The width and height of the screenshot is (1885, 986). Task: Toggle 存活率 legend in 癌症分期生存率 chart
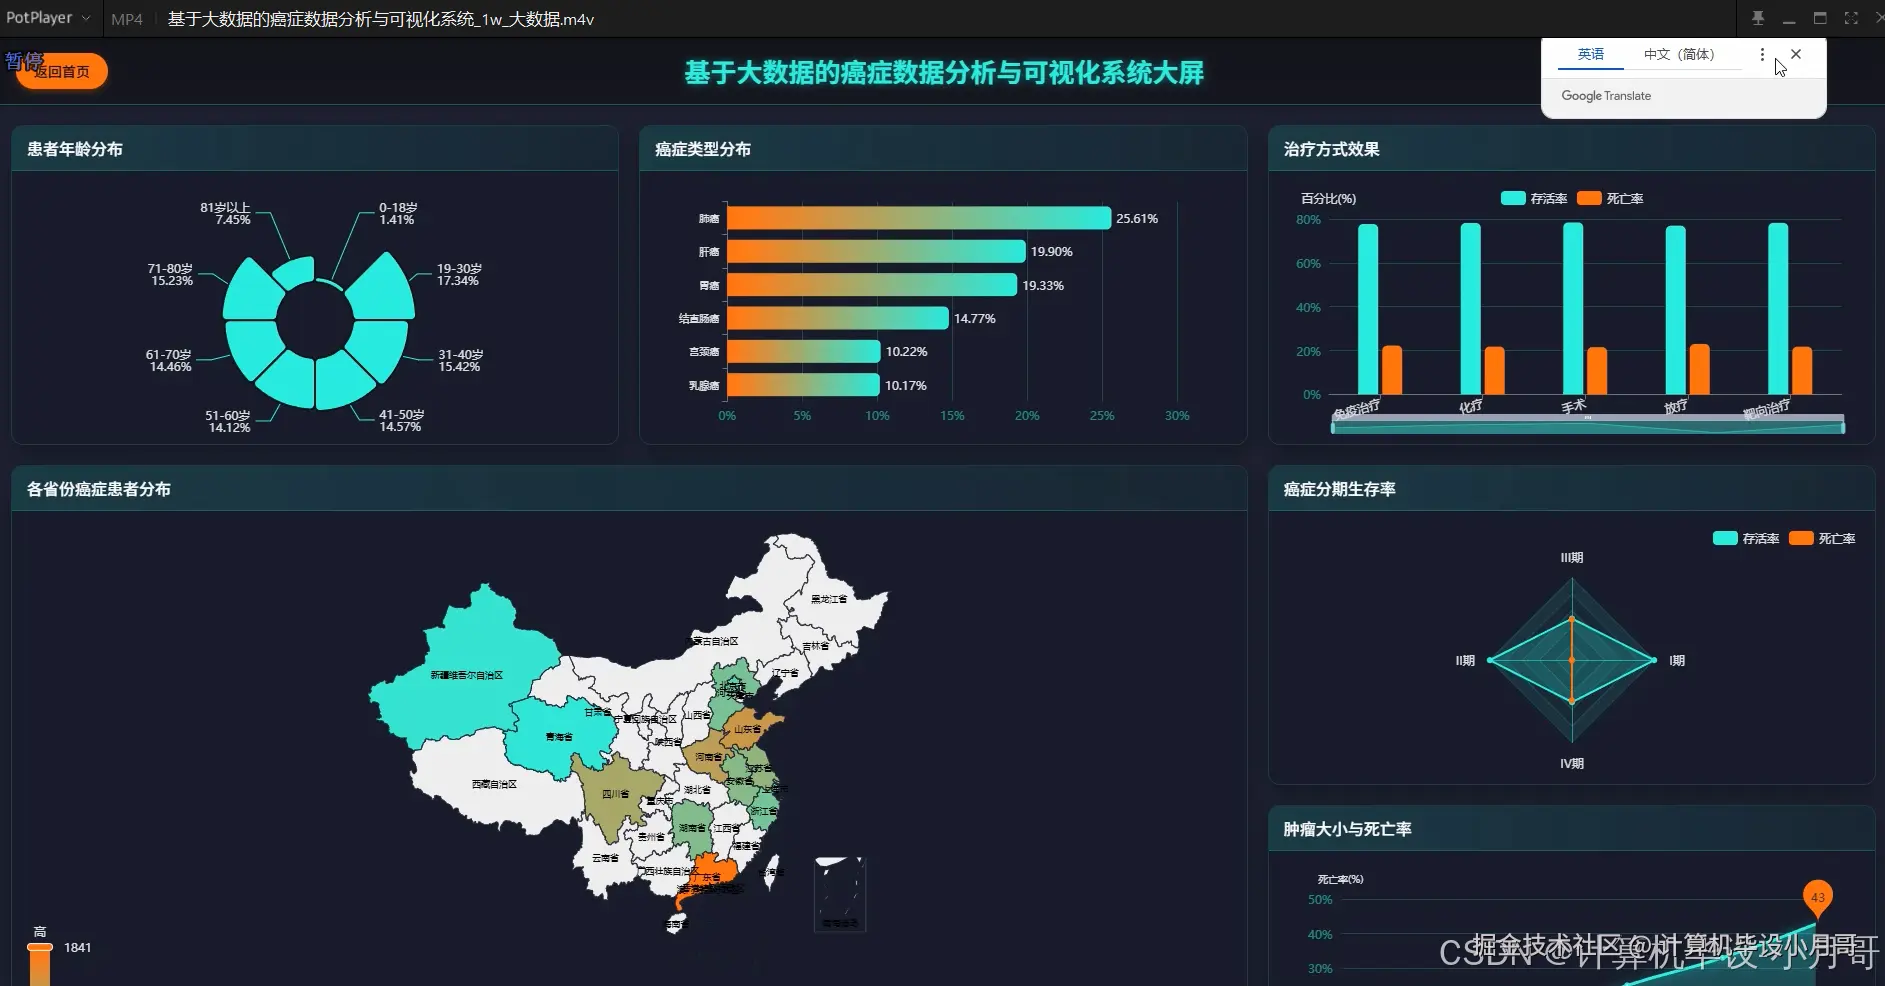[x=1746, y=538]
